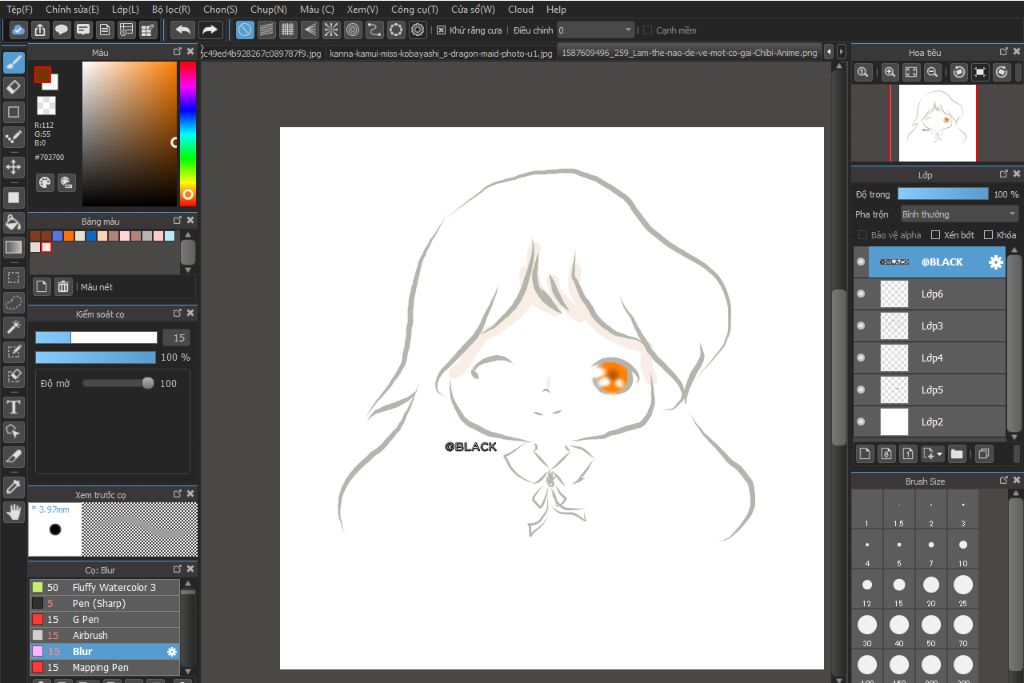Select the Lớp2 layer thumbnail
The width and height of the screenshot is (1024, 683).
[x=894, y=422]
